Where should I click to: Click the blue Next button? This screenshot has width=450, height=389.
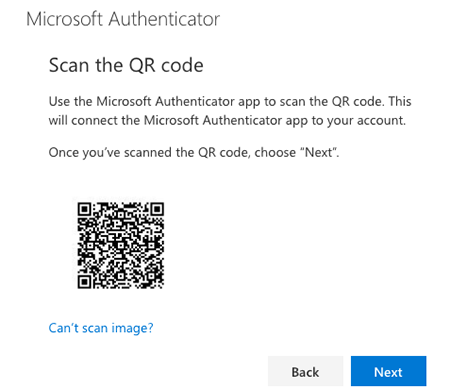[388, 371]
